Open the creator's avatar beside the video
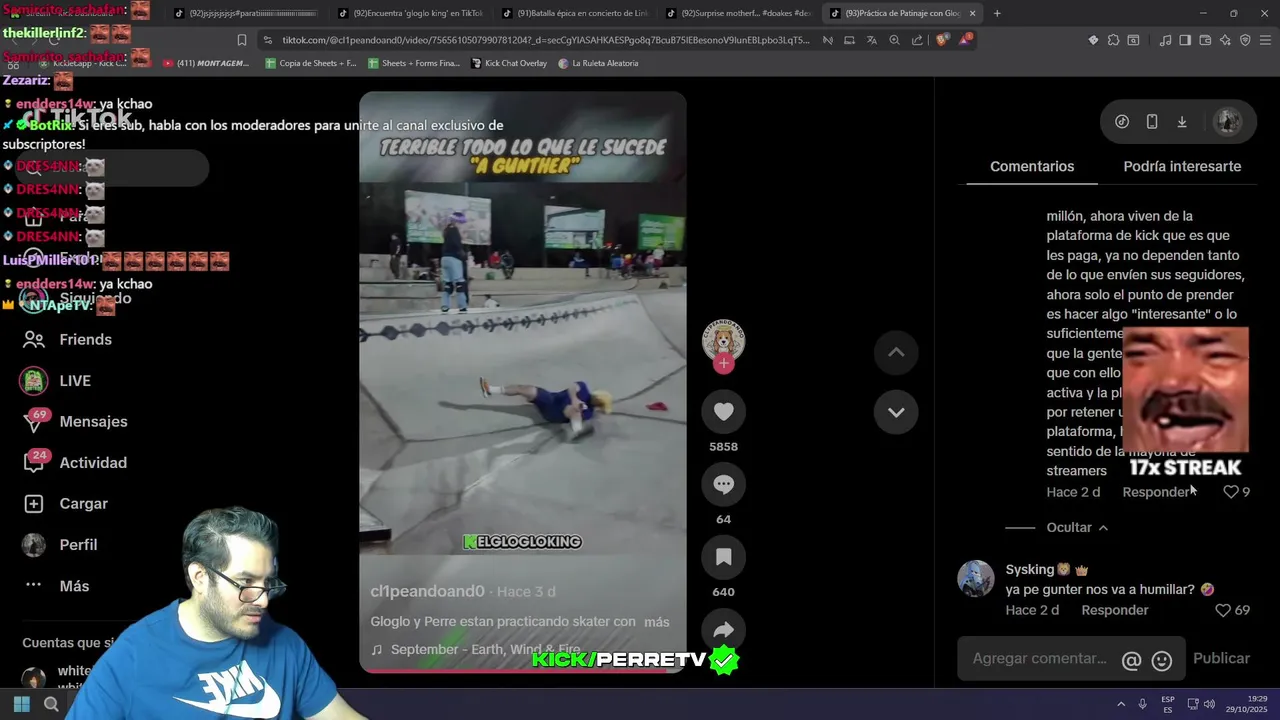 pos(723,340)
